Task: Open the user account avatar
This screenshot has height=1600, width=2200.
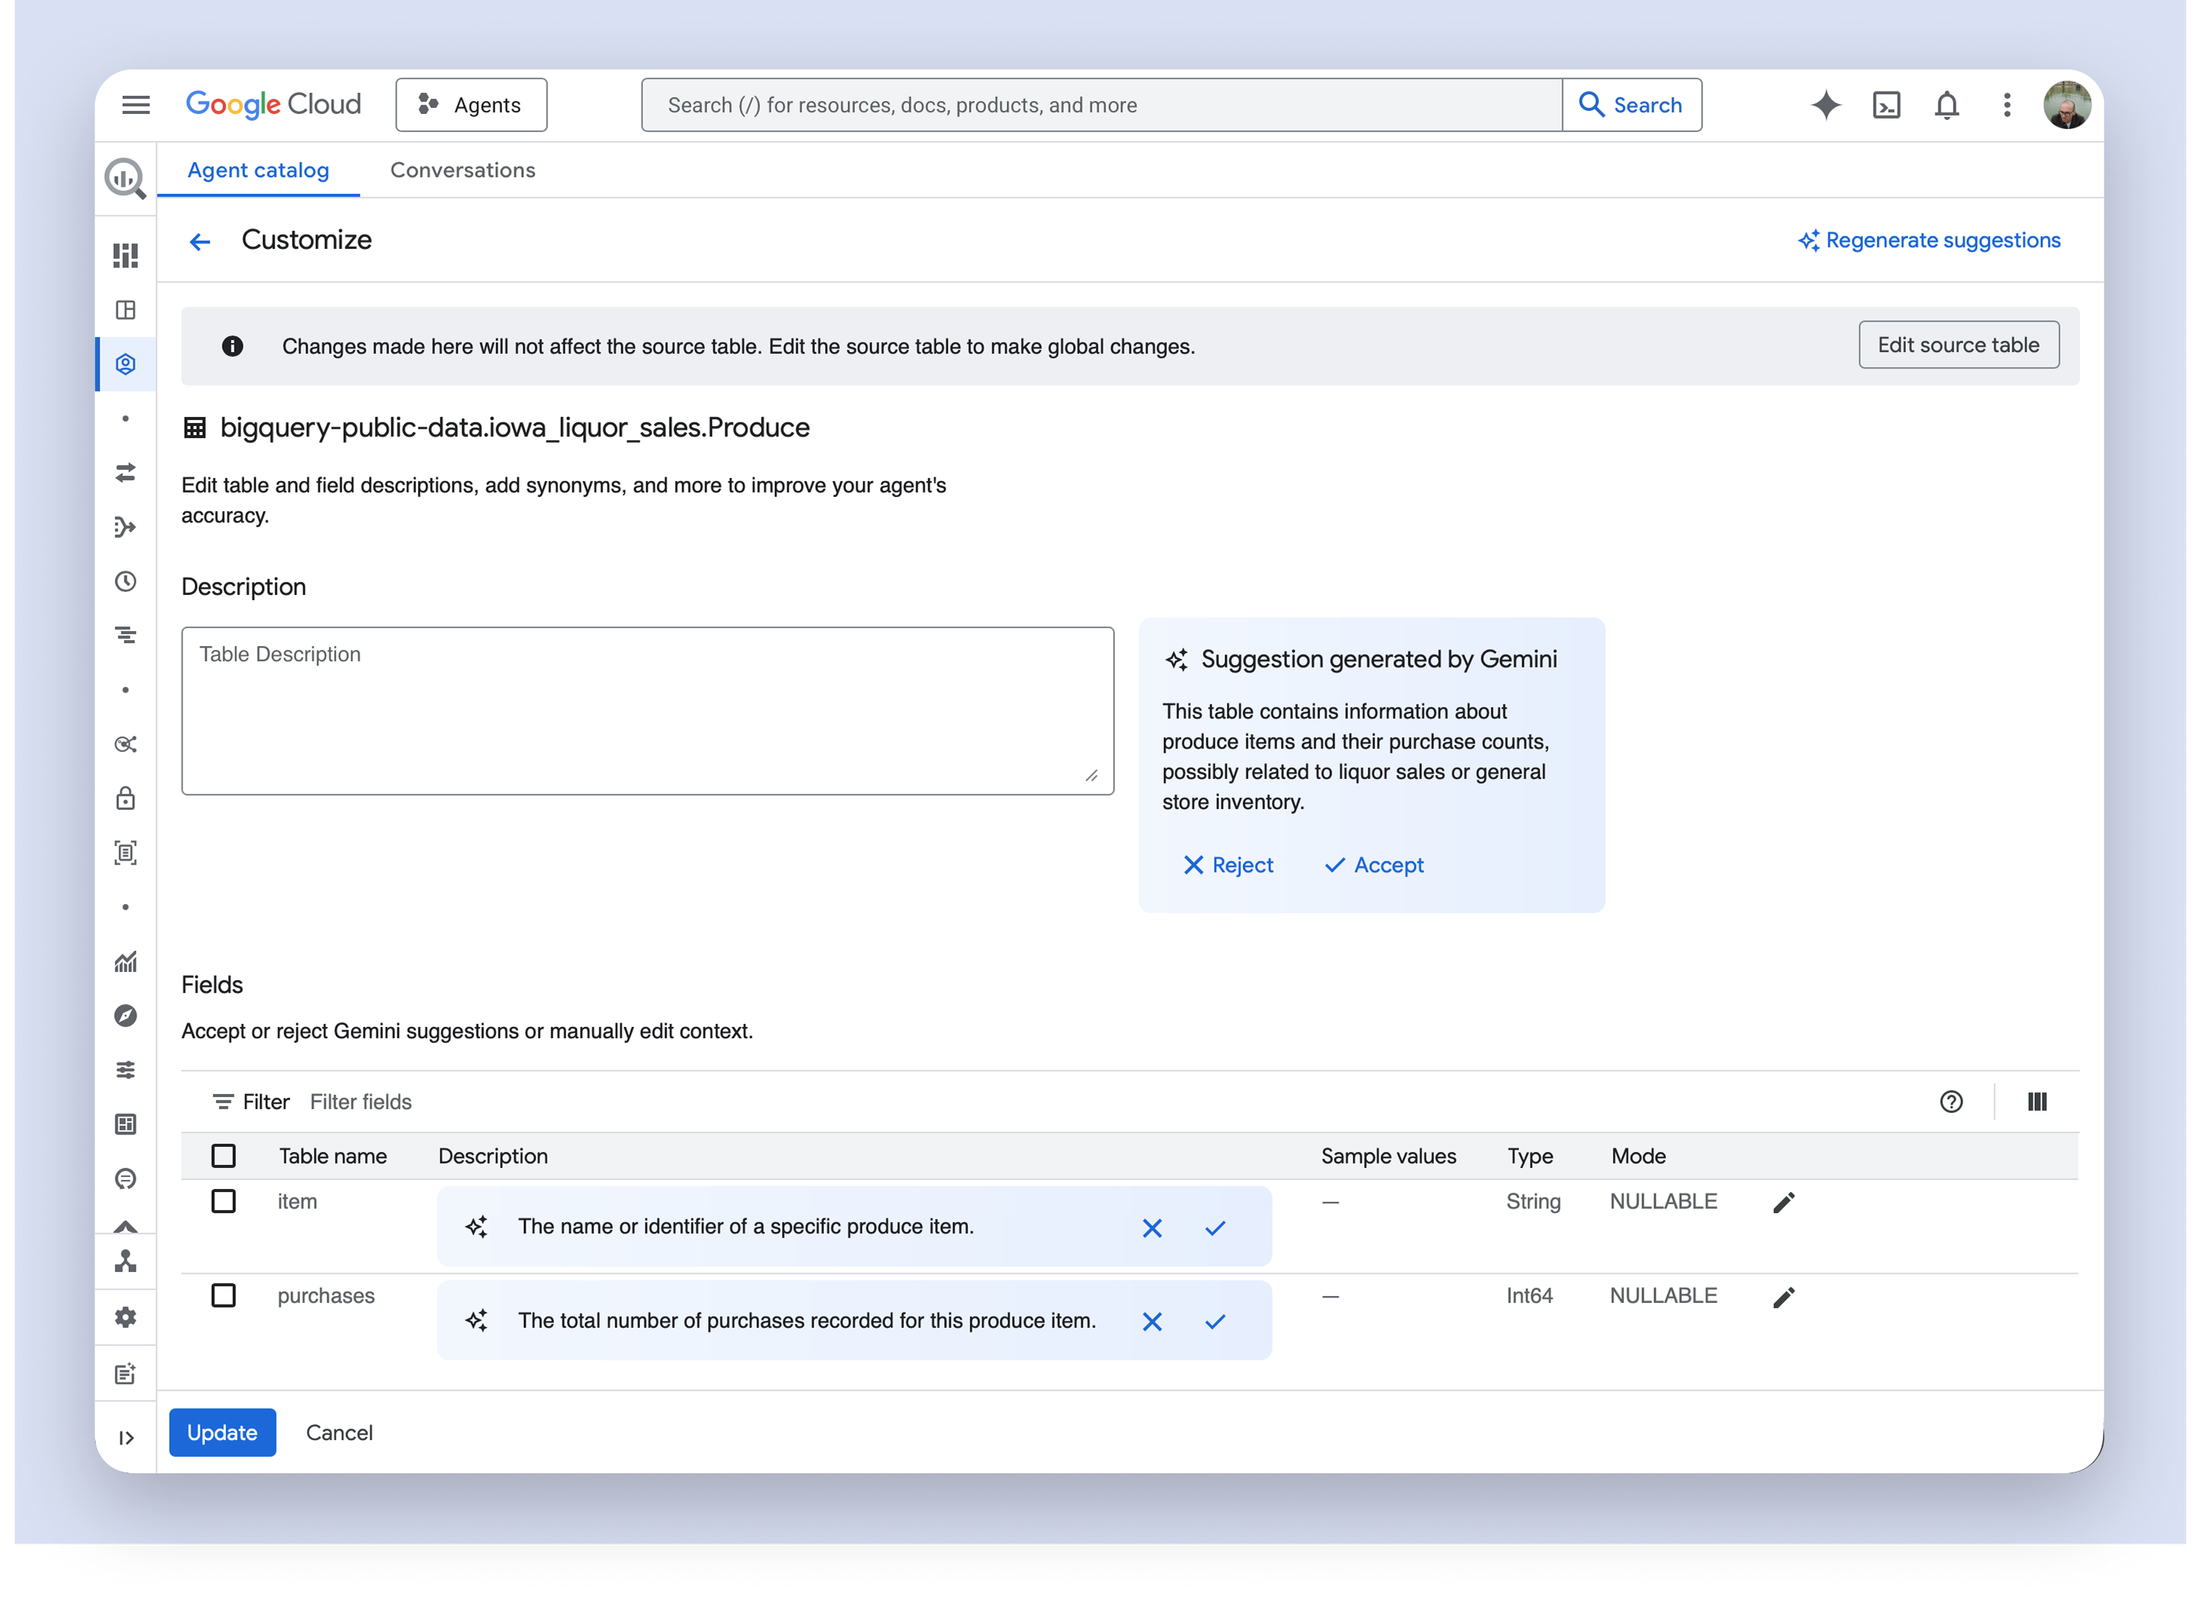Action: [2066, 105]
